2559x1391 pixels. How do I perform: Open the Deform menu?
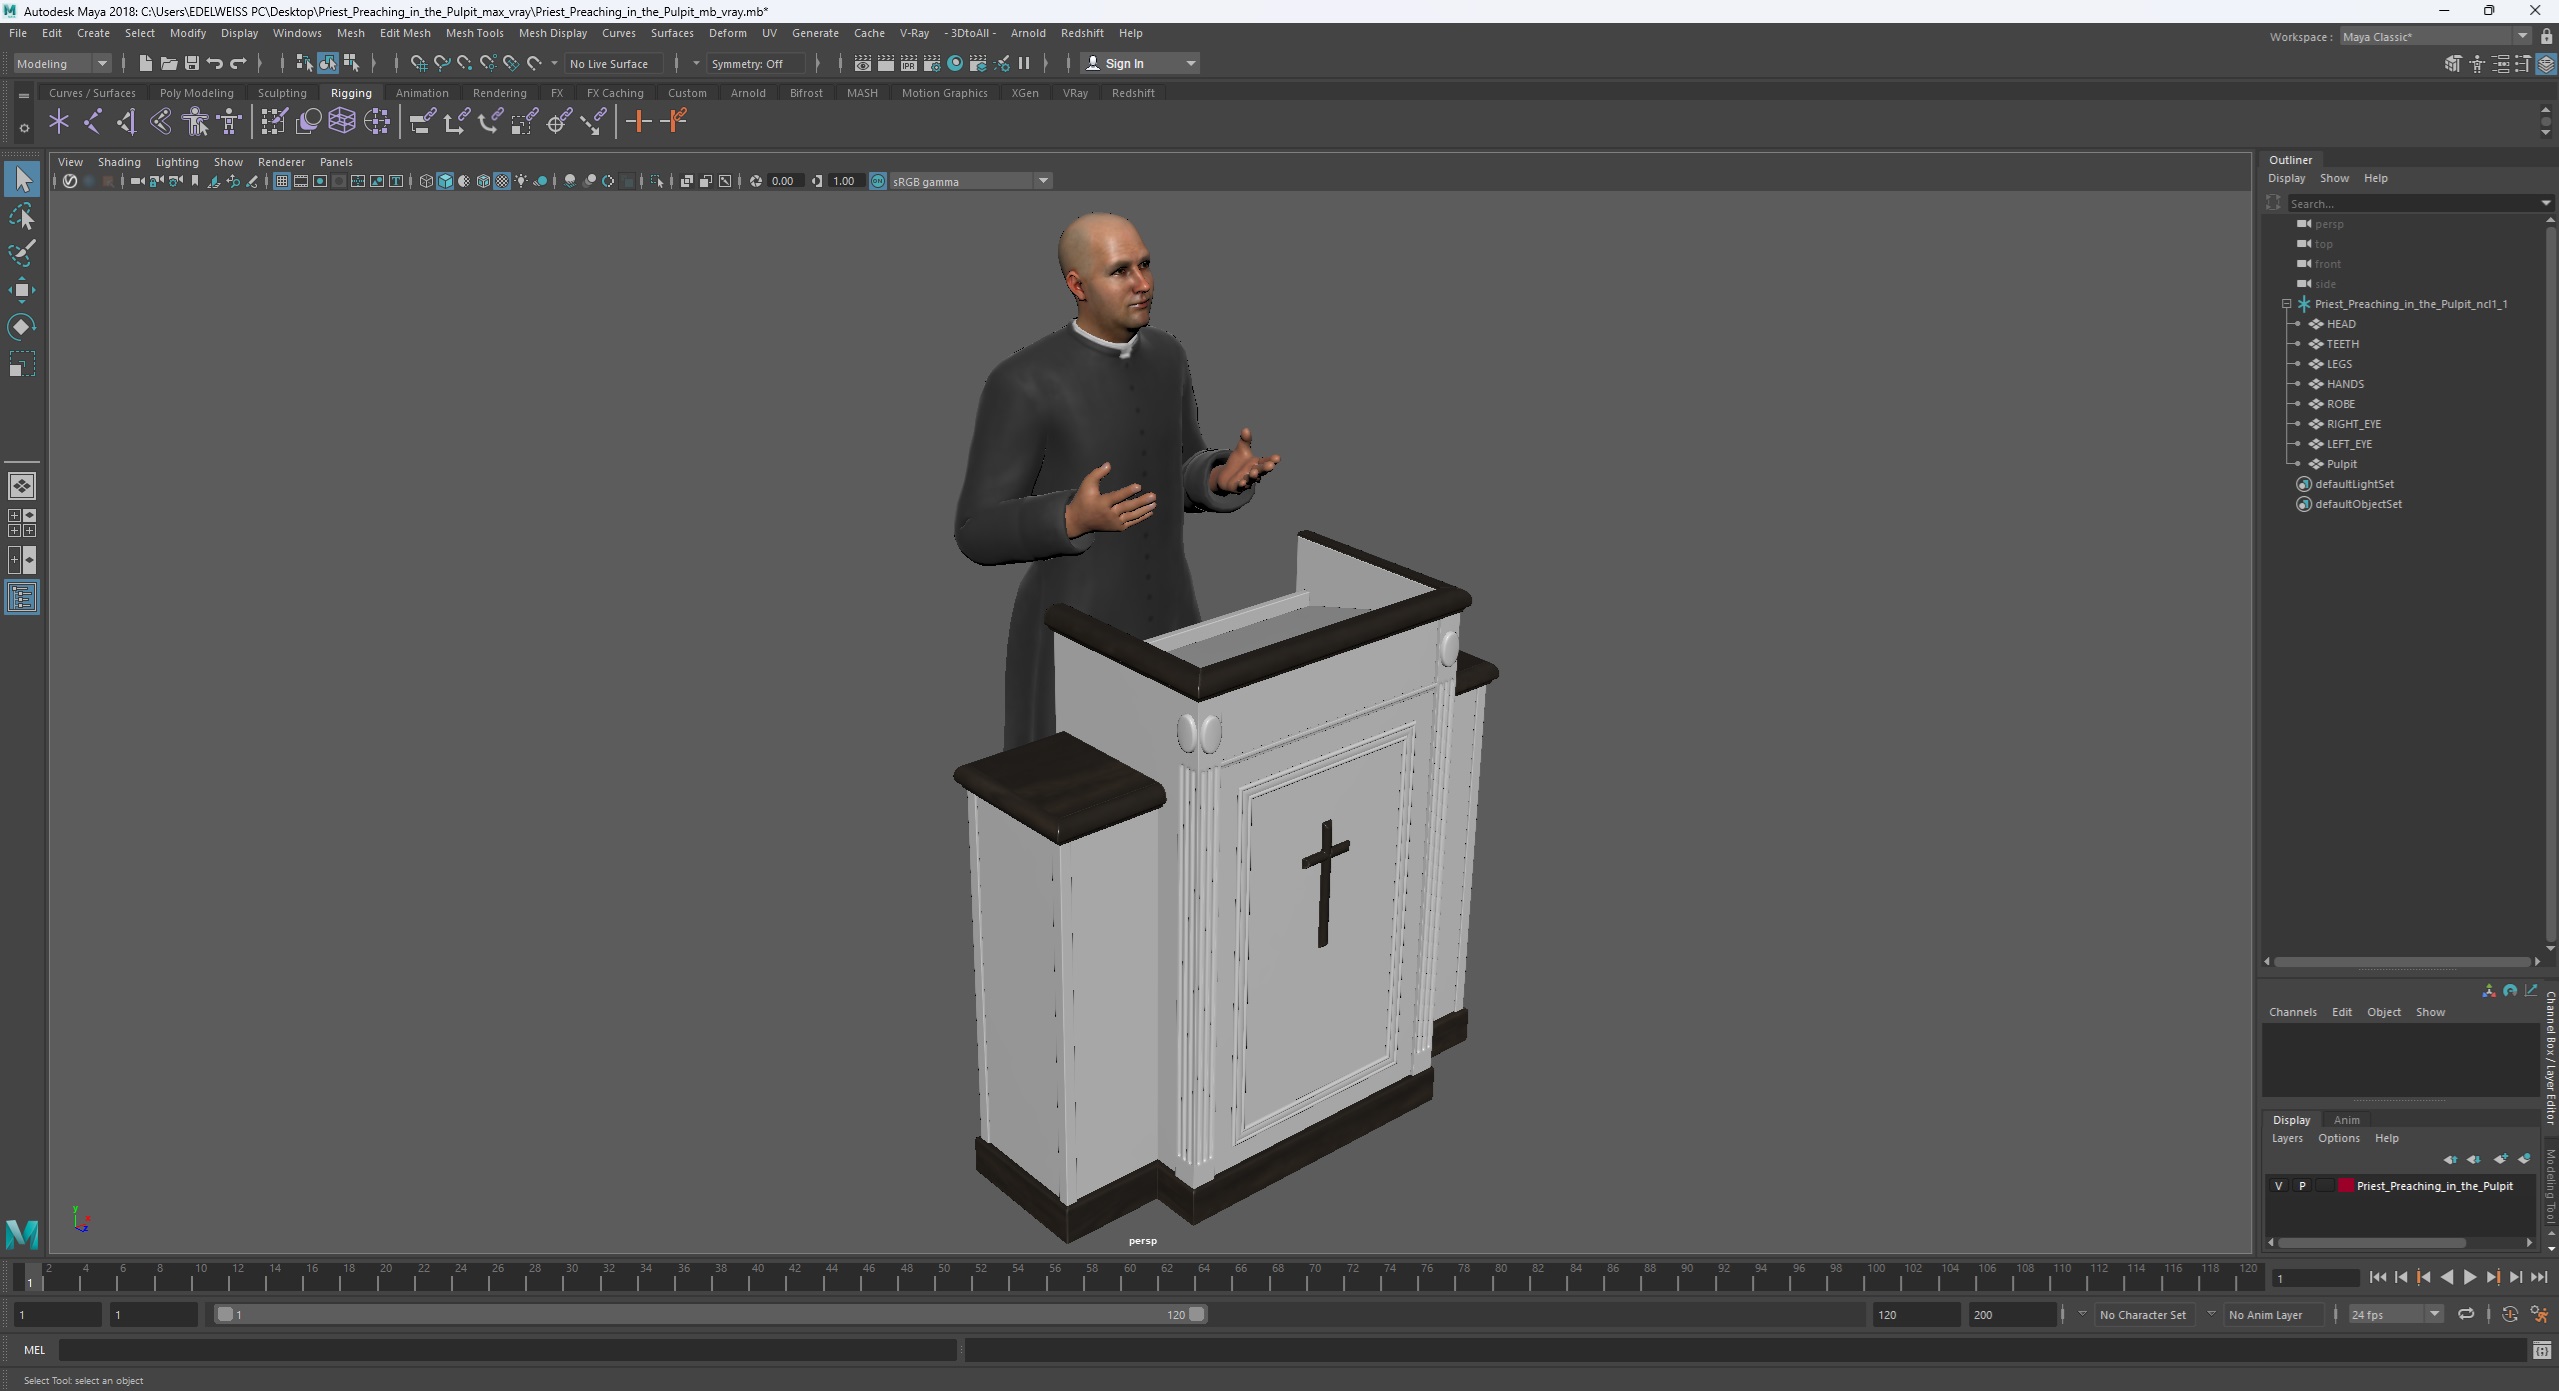pos(727,33)
